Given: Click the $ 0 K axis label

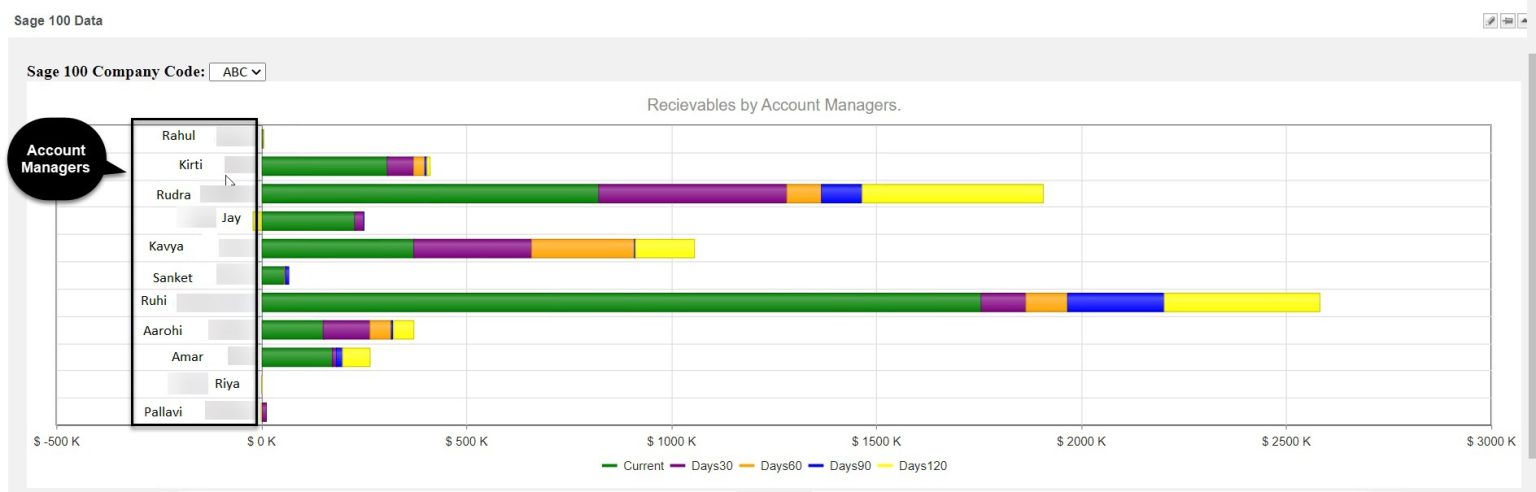Looking at the screenshot, I should tap(262, 441).
